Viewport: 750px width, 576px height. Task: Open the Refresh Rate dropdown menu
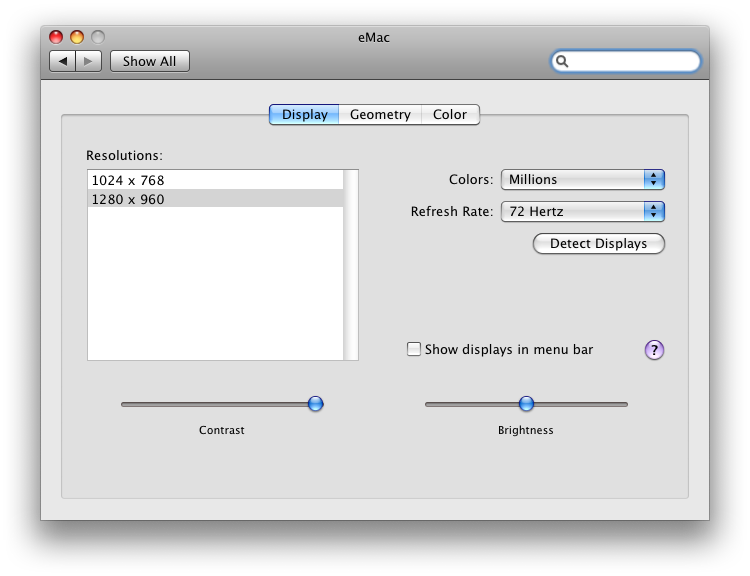click(x=583, y=211)
